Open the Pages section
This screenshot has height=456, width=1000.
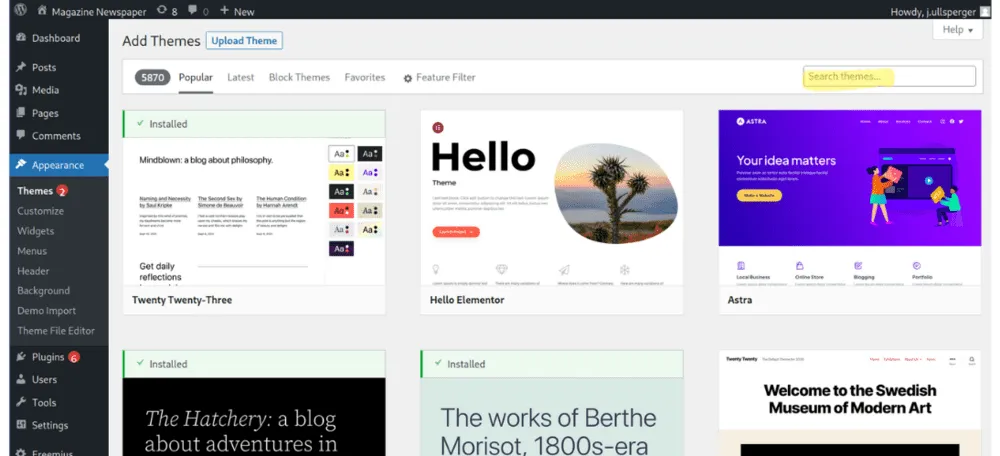pos(59,113)
